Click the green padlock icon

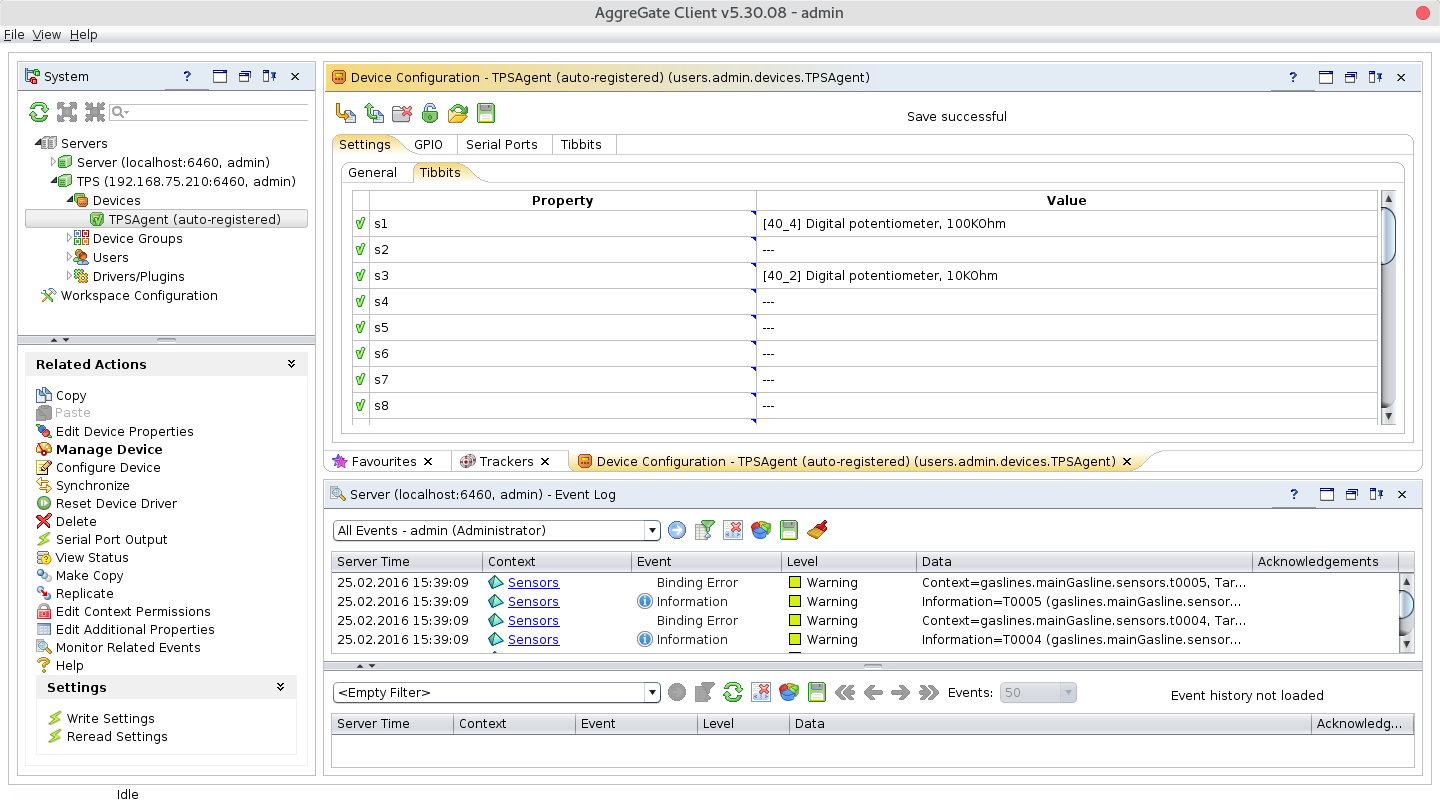click(x=430, y=113)
